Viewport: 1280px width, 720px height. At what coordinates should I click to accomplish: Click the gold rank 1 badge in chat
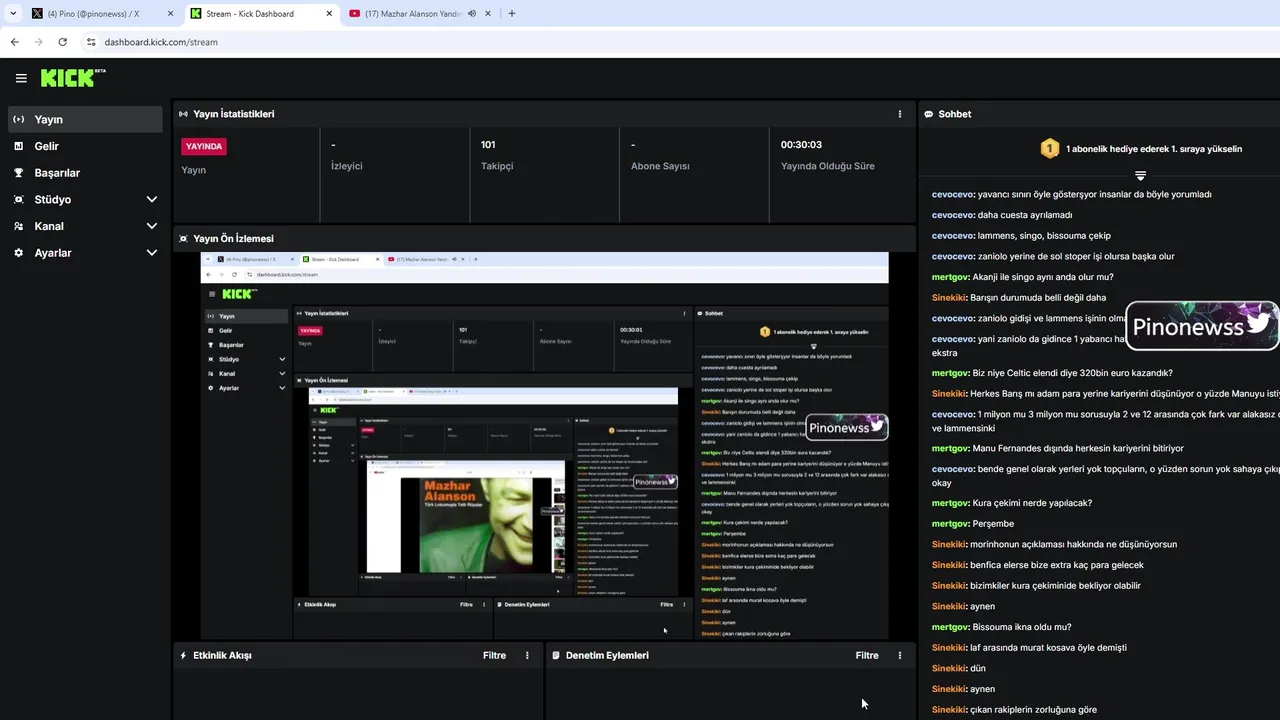[1049, 149]
